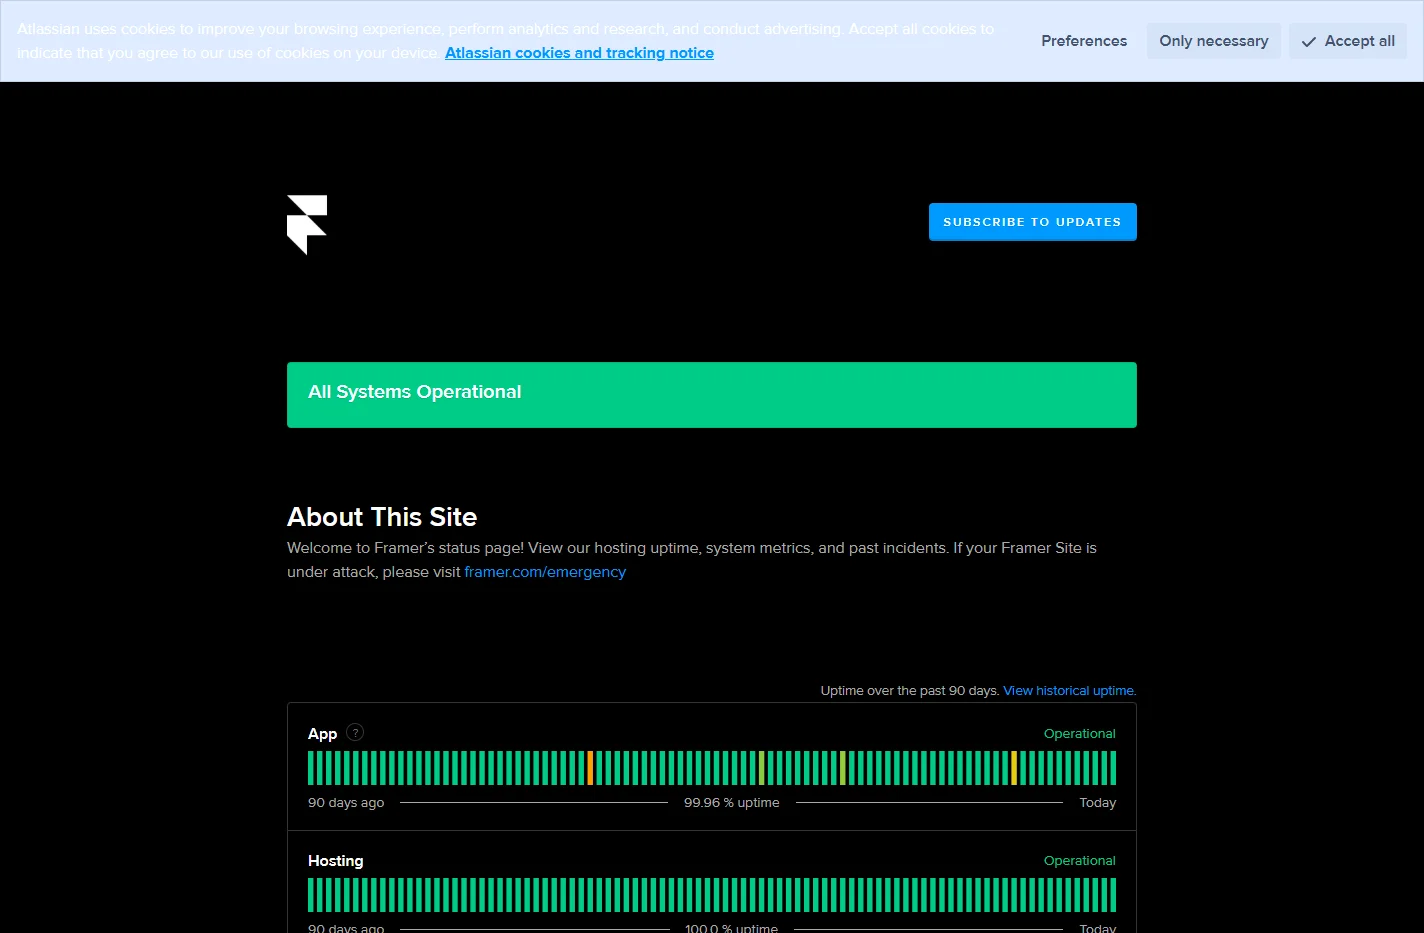Image resolution: width=1424 pixels, height=933 pixels.
Task: Select the App component name
Action: (322, 734)
